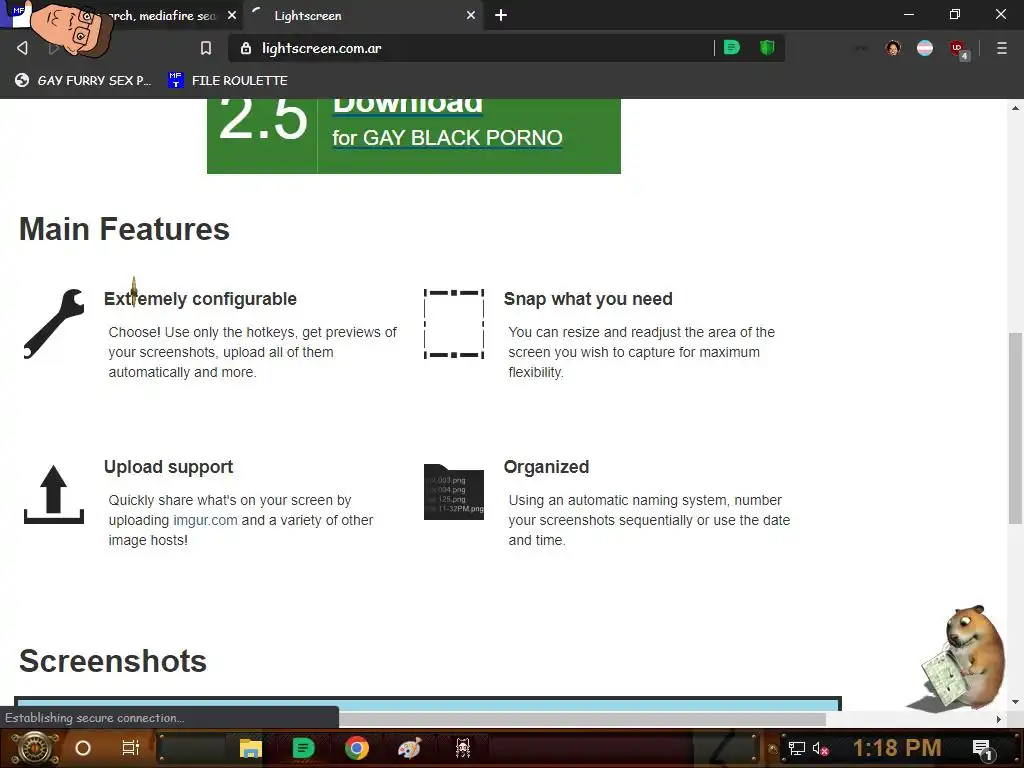
Task: Open Task View on the taskbar
Action: click(x=131, y=748)
